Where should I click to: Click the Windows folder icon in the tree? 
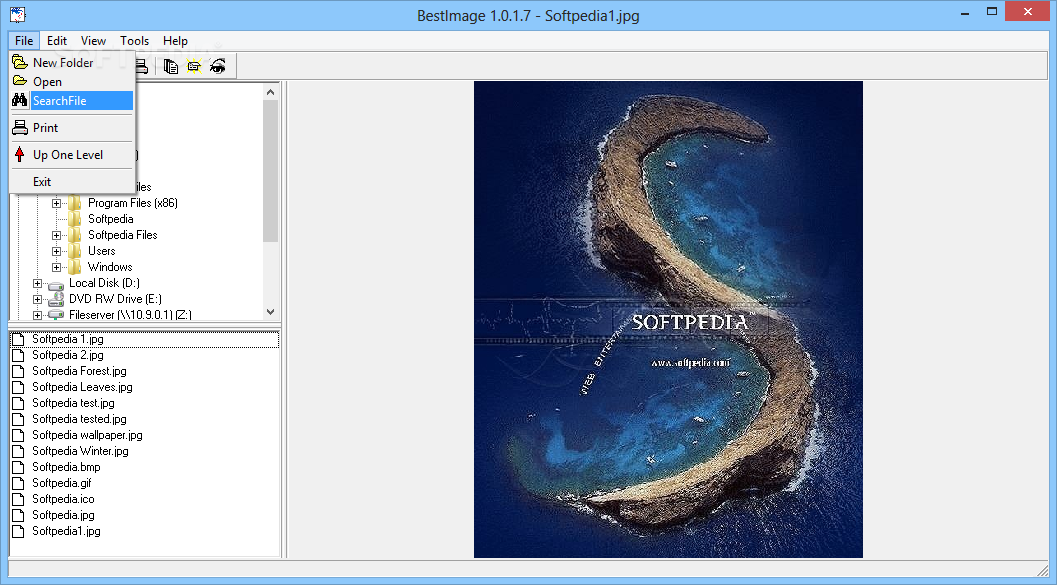coord(75,267)
